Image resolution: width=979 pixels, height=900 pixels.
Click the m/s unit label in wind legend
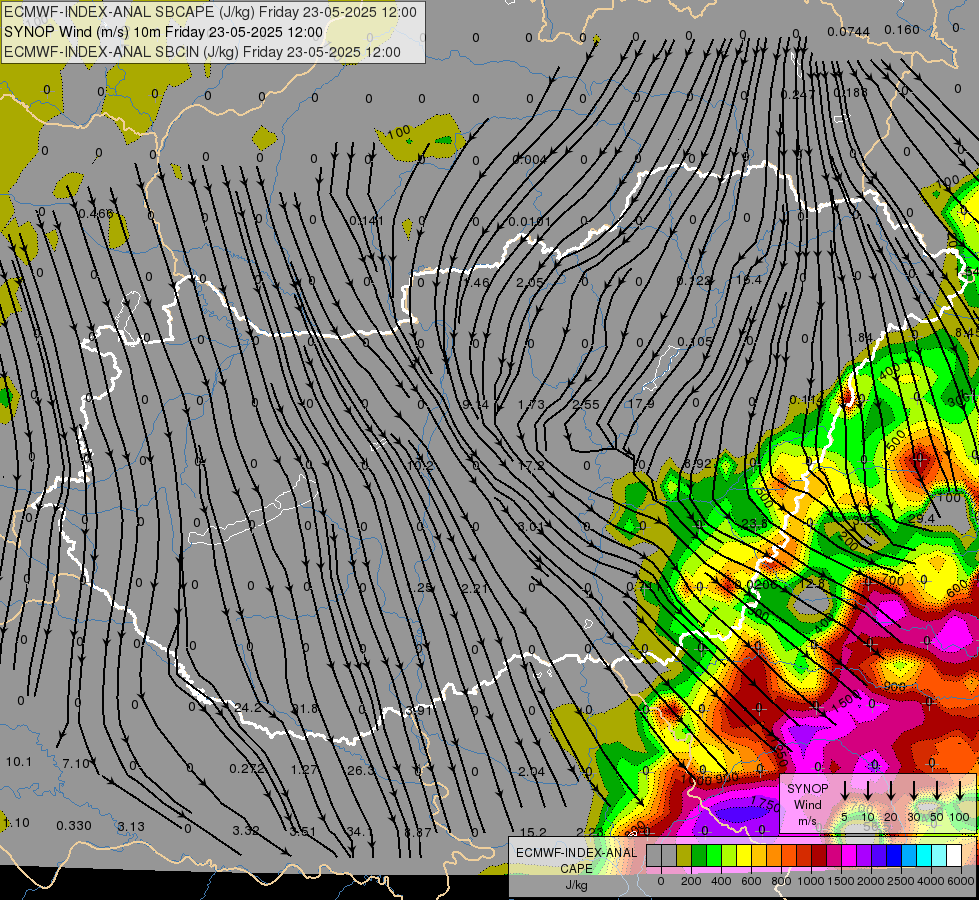[807, 821]
